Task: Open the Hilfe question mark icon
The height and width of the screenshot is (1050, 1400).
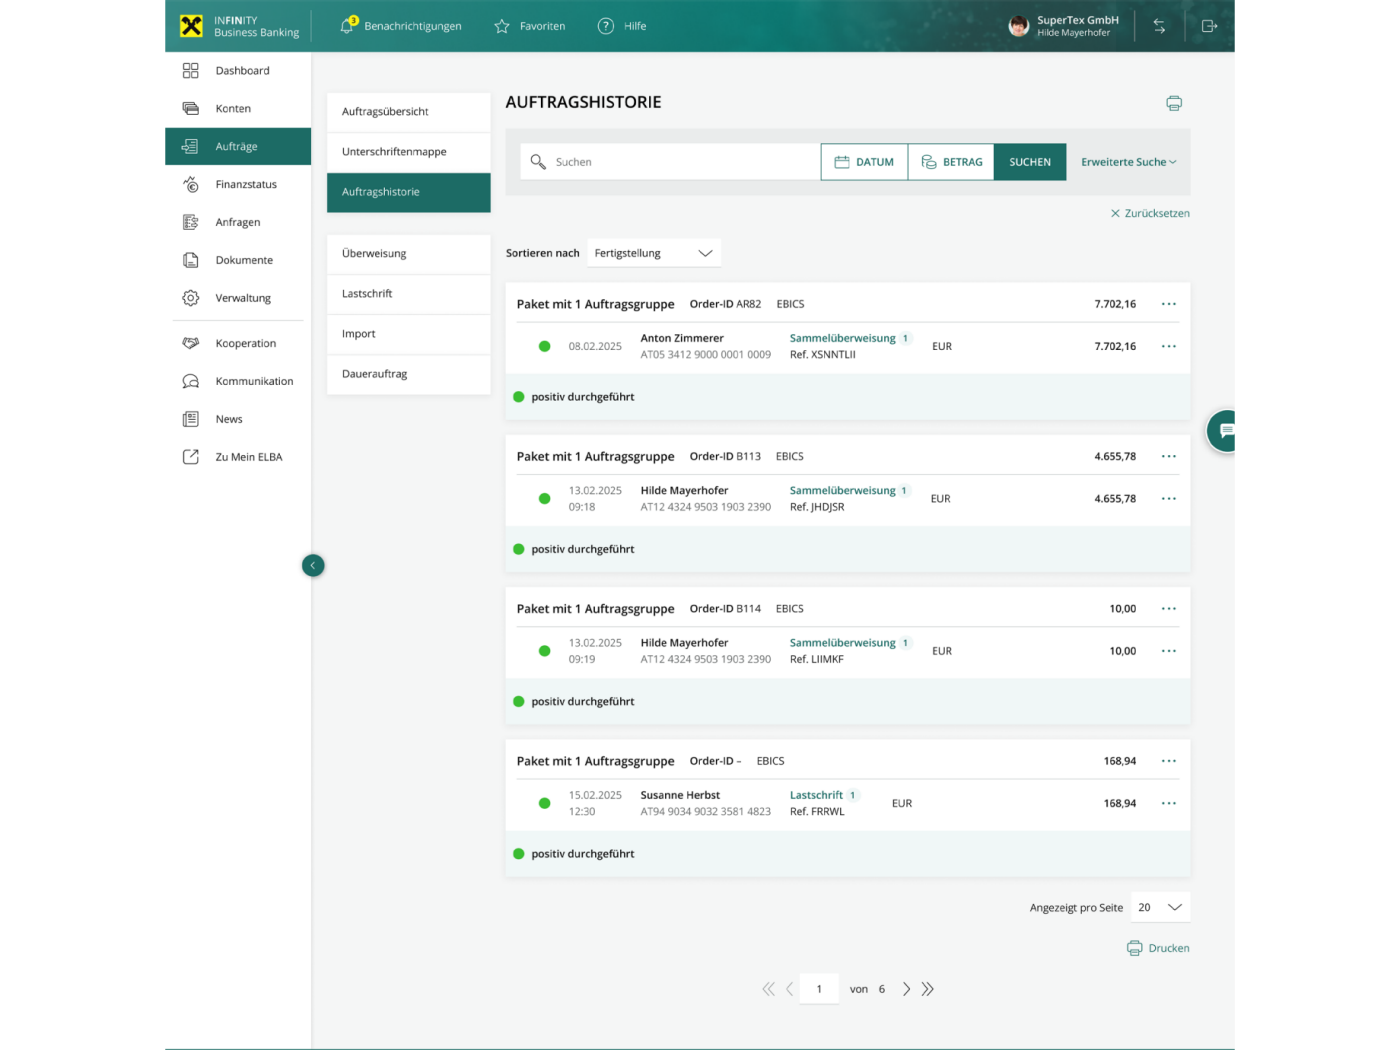Action: pos(606,26)
